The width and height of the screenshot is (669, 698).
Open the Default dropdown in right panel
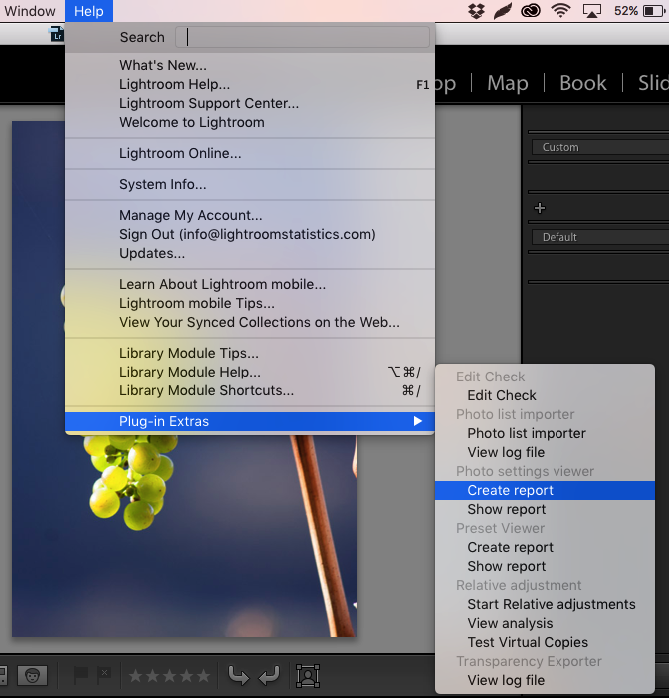coord(600,237)
